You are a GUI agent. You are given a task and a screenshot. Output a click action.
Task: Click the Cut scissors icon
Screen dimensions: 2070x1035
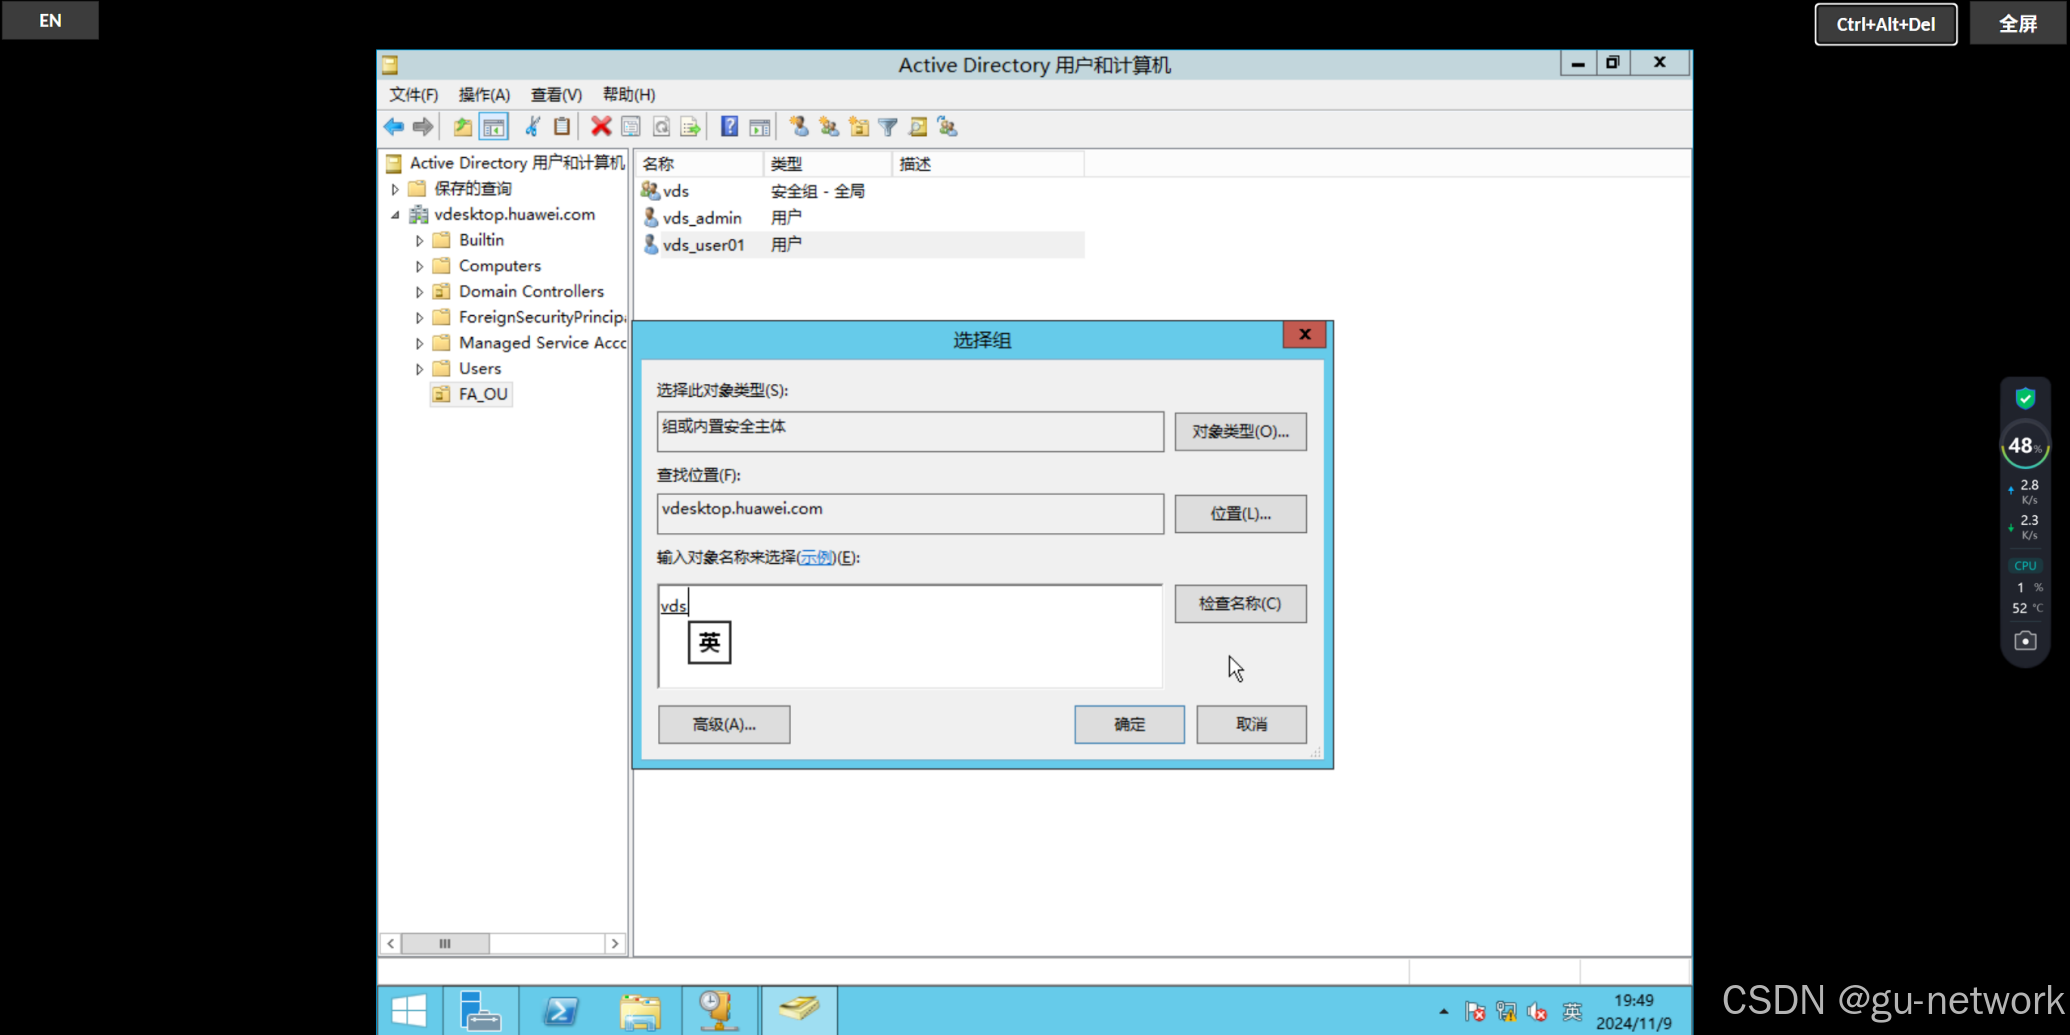point(533,127)
